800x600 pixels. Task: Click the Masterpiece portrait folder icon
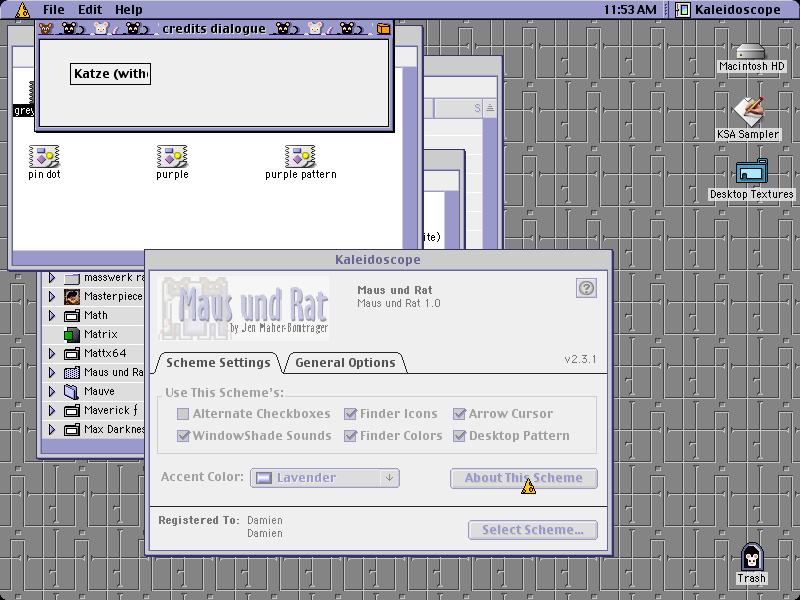pyautogui.click(x=72, y=296)
